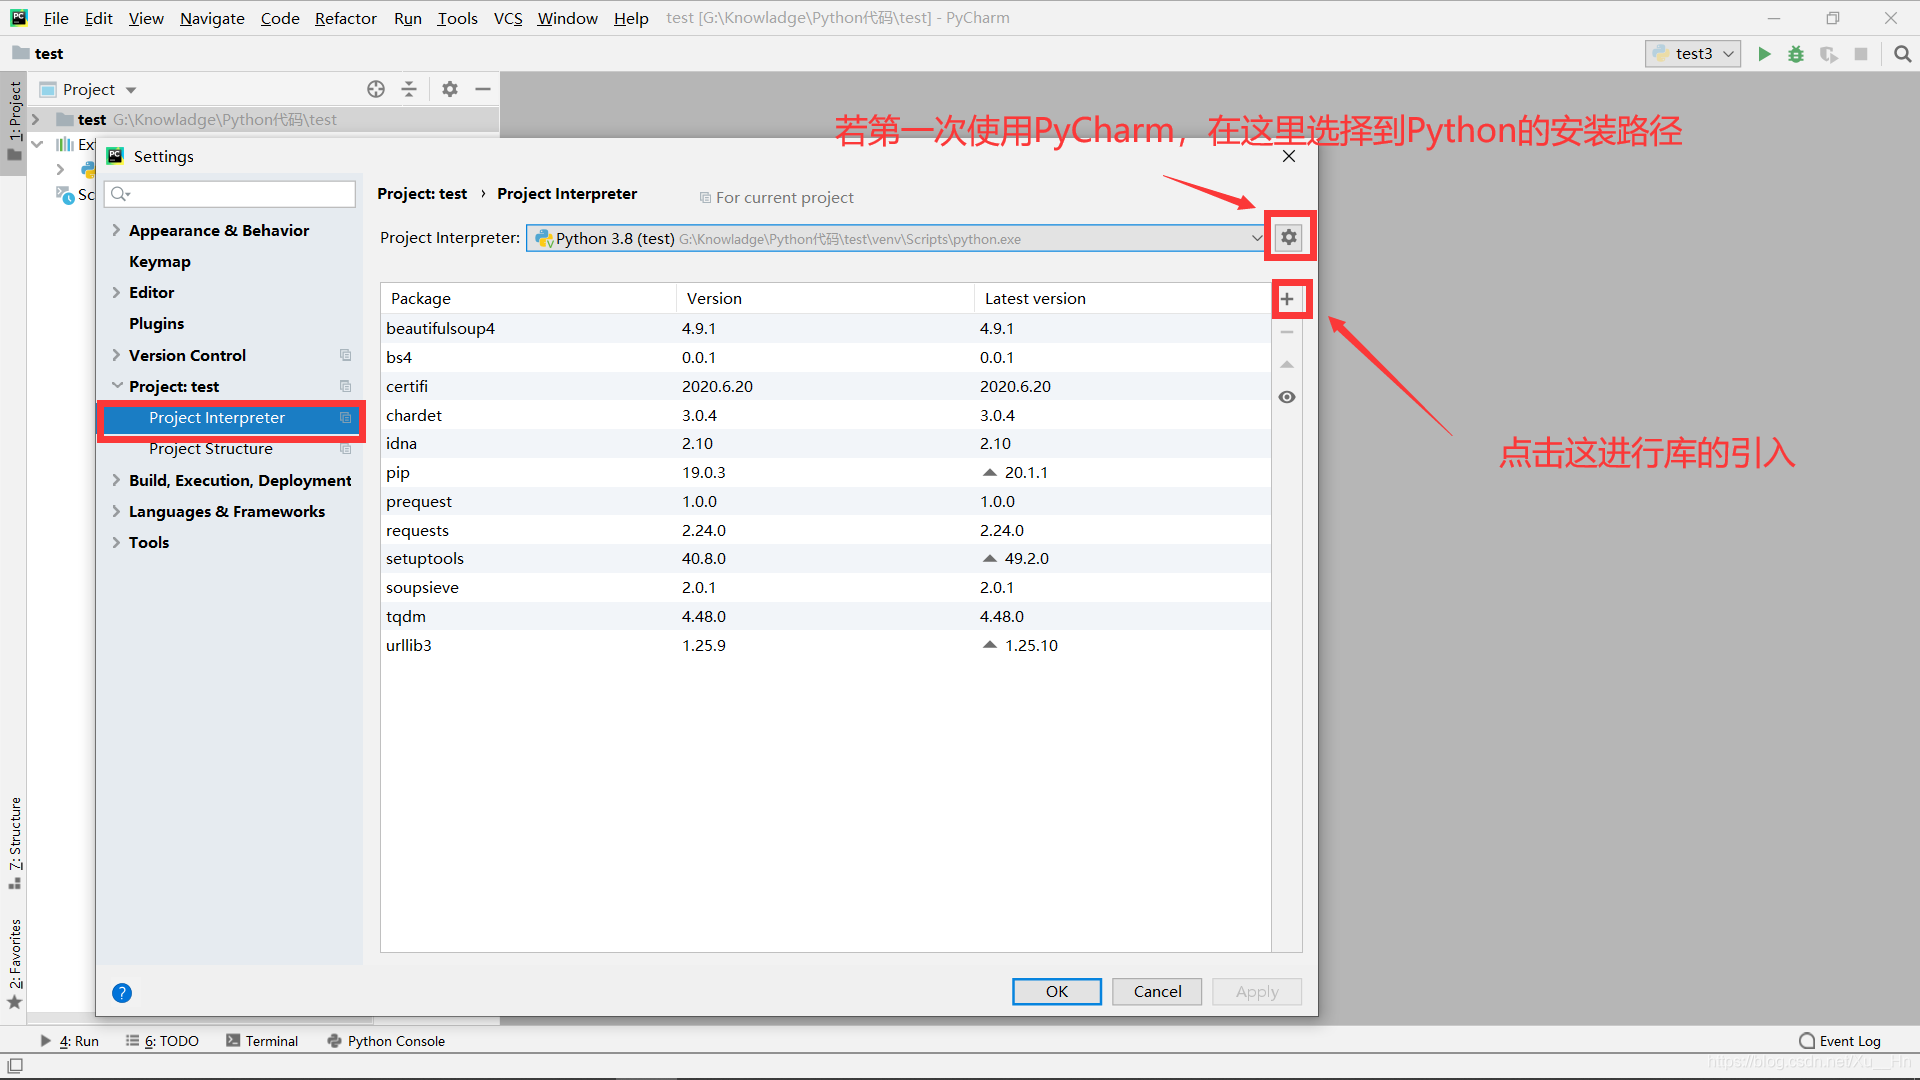Click the plus icon to install a package
Viewport: 1920px width, 1080px height.
click(x=1287, y=299)
